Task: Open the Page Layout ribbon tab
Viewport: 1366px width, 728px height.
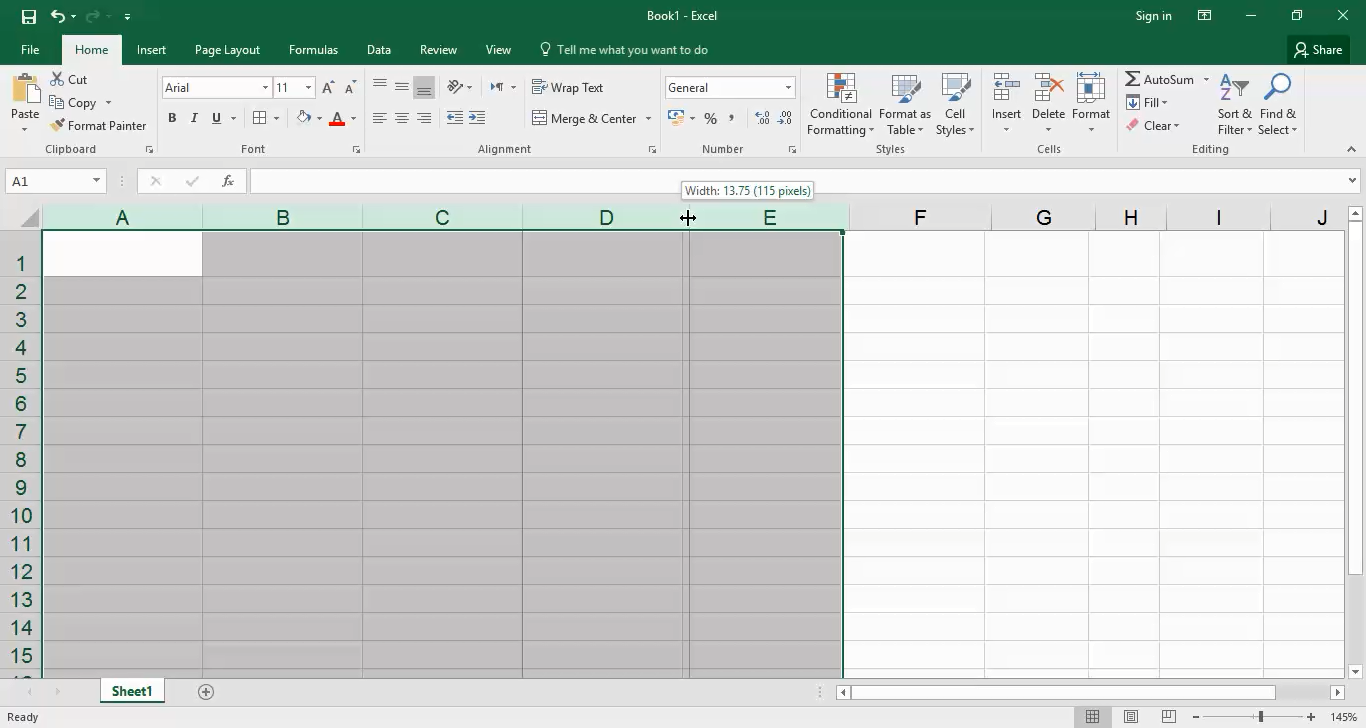Action: (227, 50)
